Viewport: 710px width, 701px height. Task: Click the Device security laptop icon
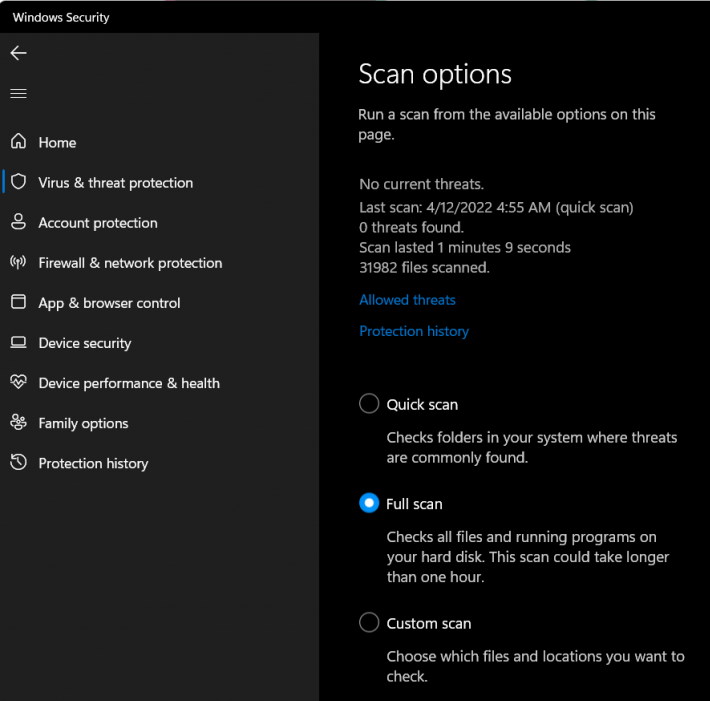[x=19, y=342]
